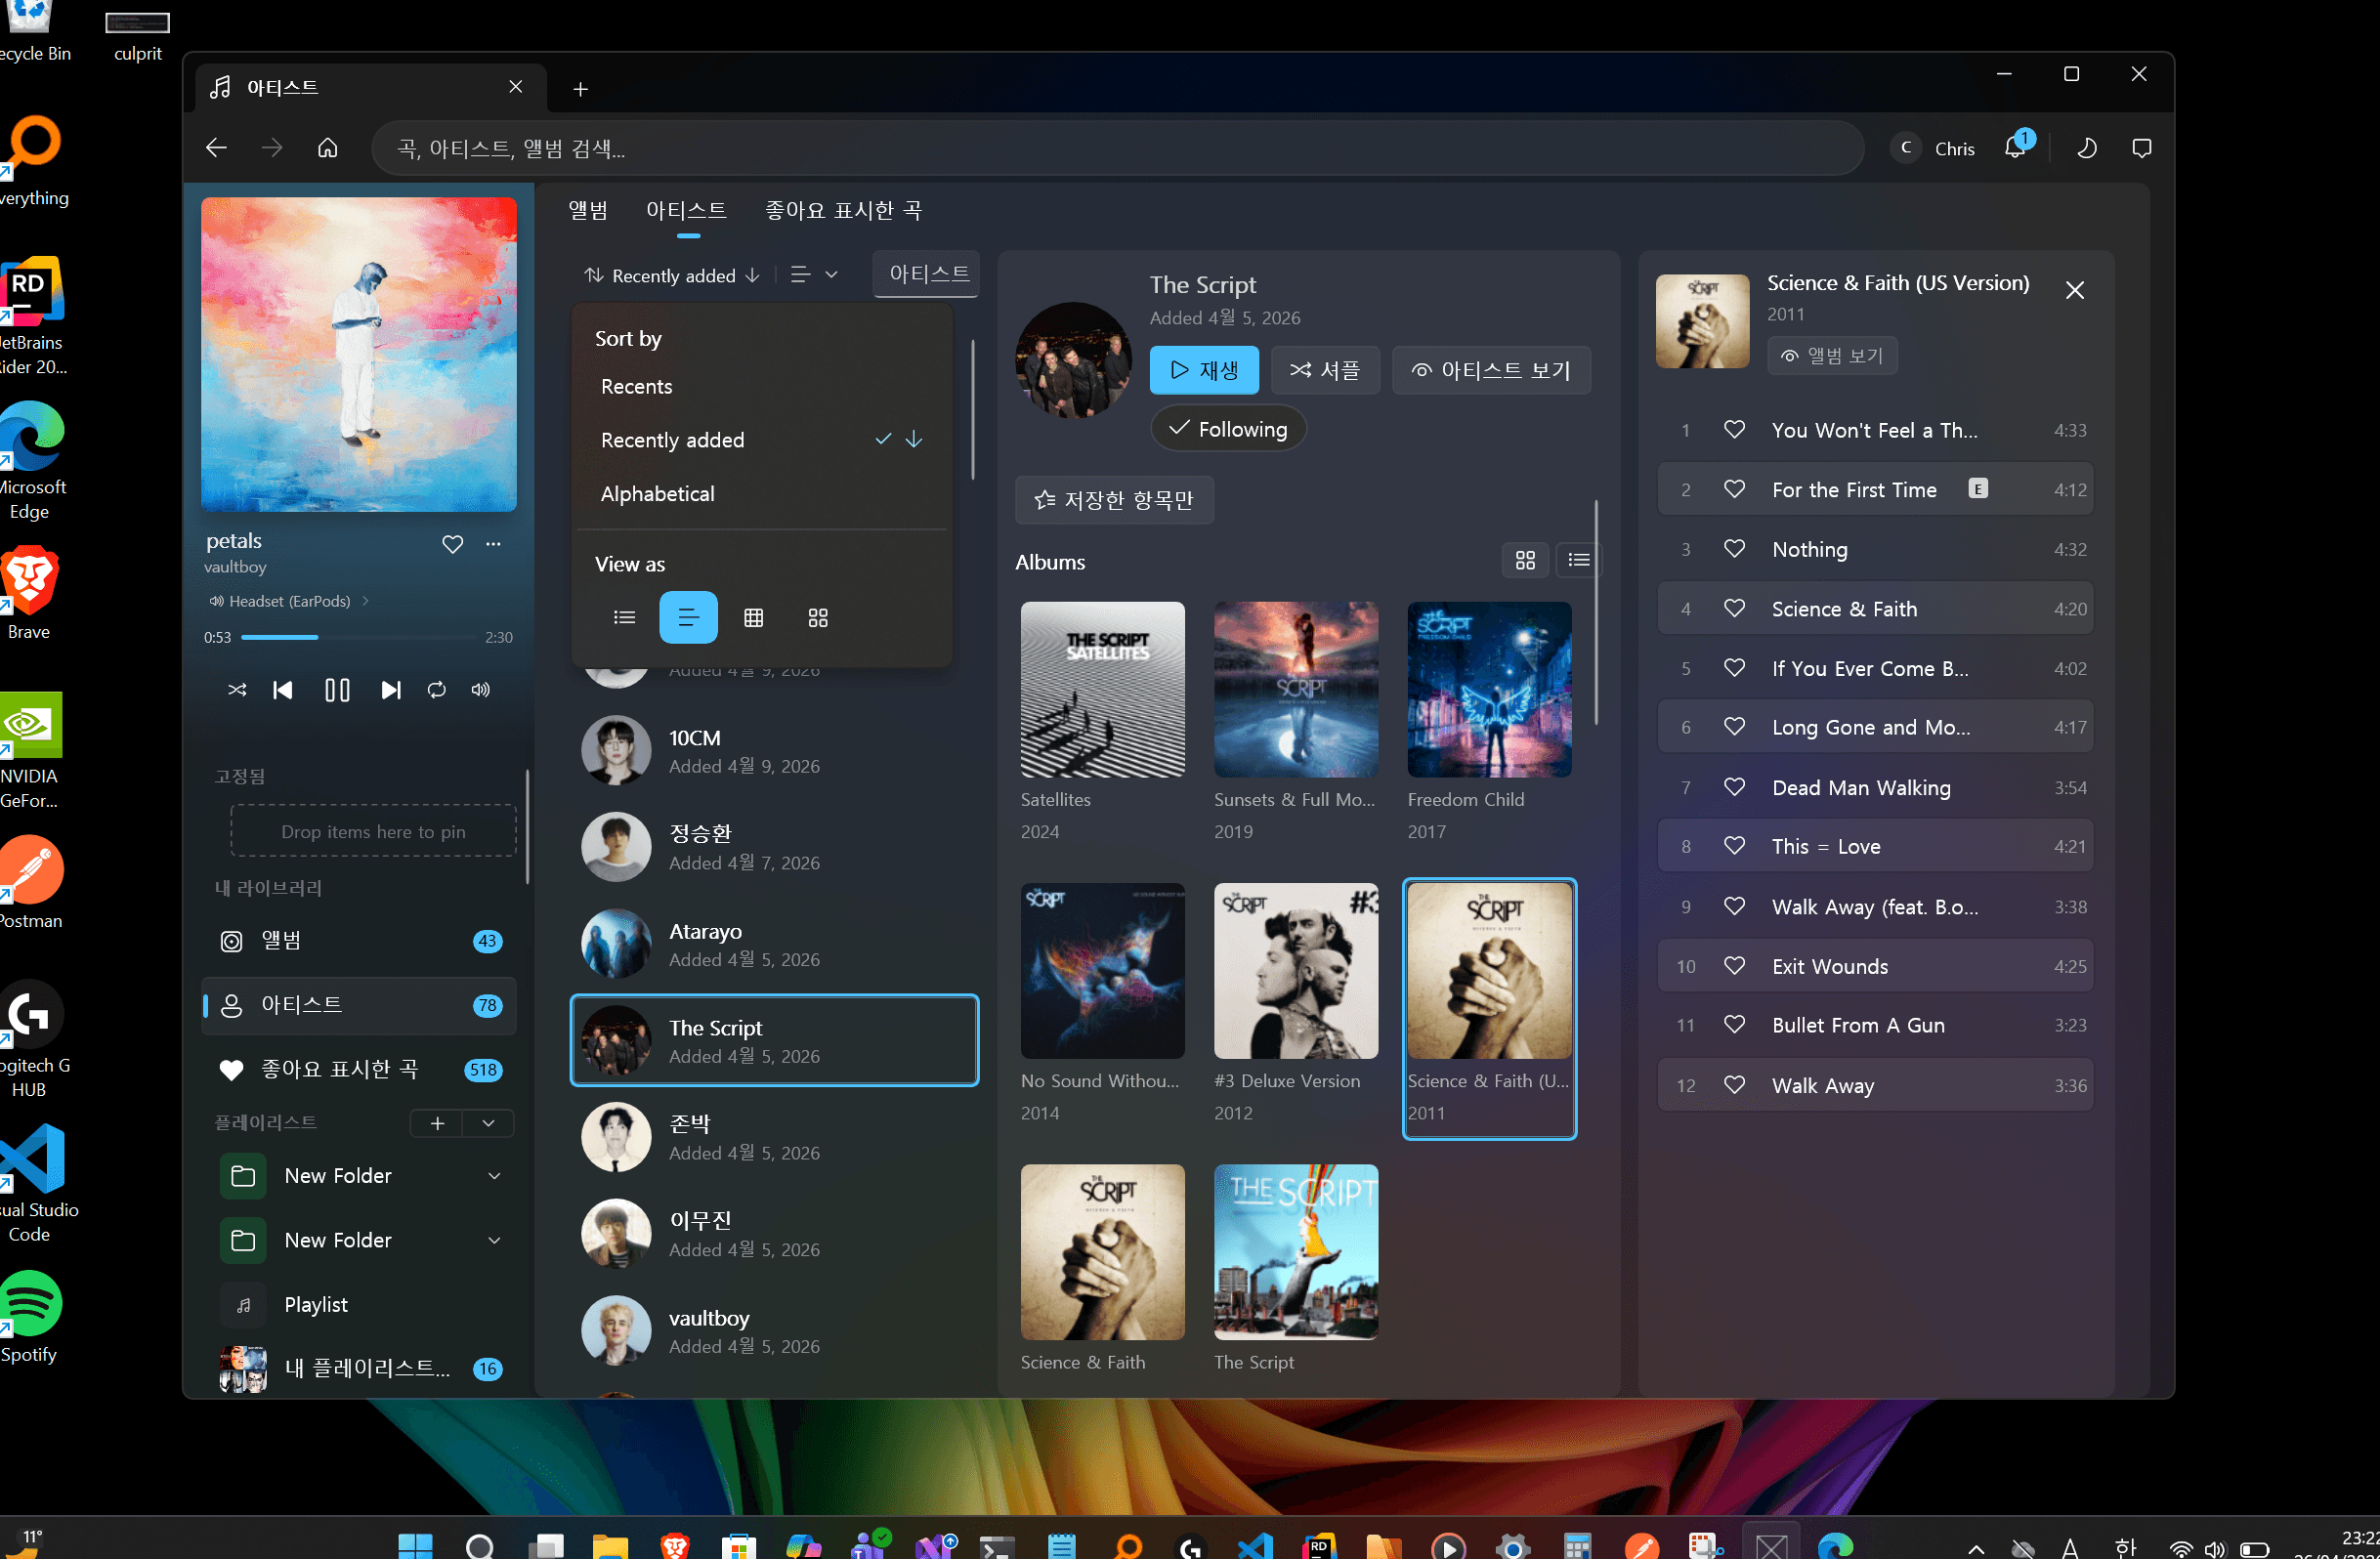Skip to the previous track
The width and height of the screenshot is (2380, 1559).
click(x=283, y=690)
